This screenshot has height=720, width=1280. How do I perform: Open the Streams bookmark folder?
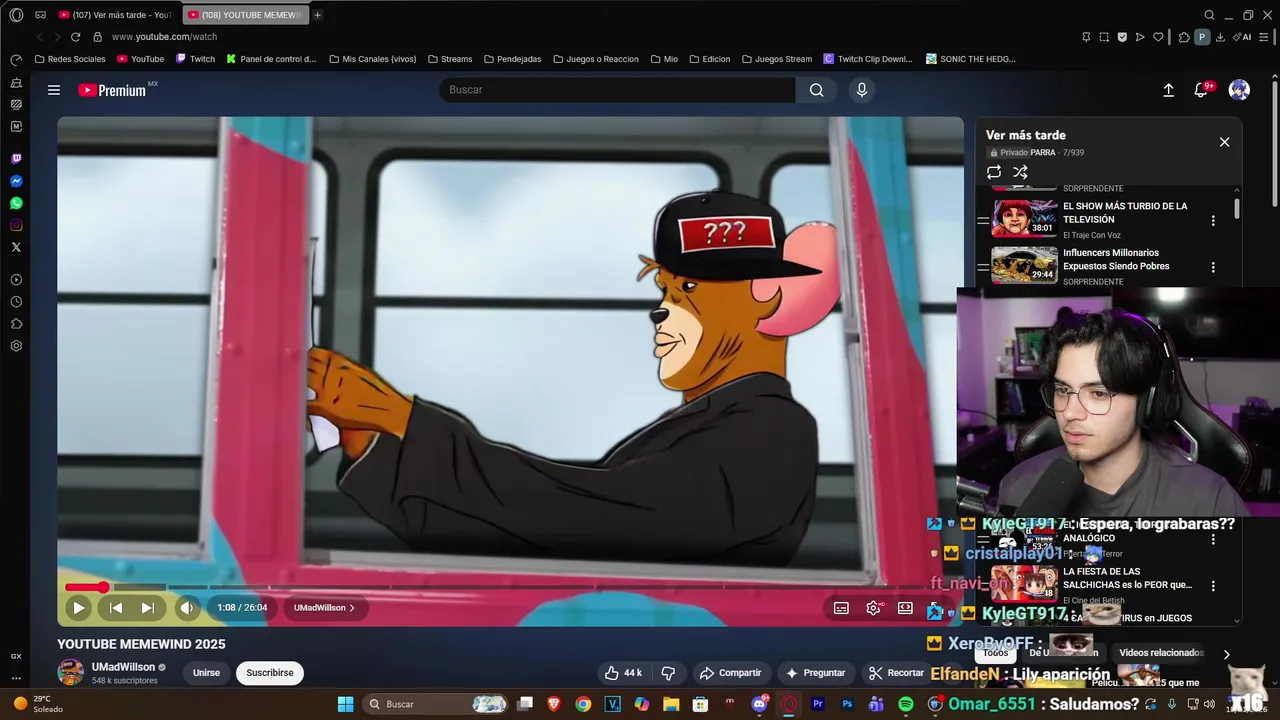click(449, 59)
